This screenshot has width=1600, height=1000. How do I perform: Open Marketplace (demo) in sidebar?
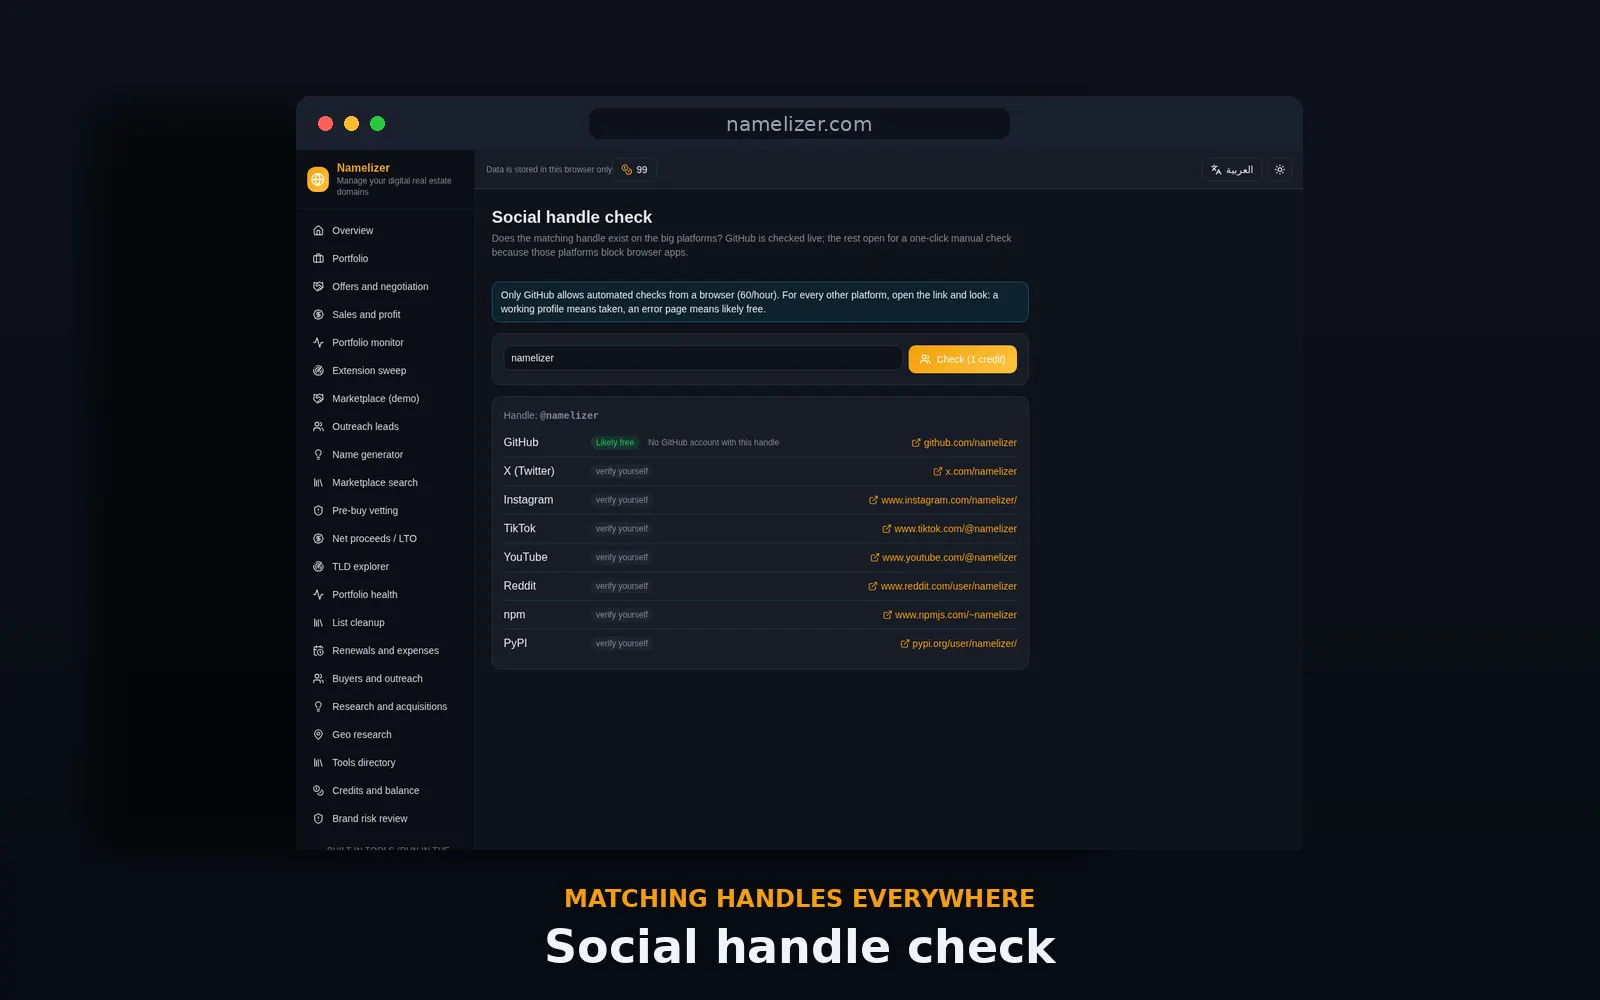[385, 399]
